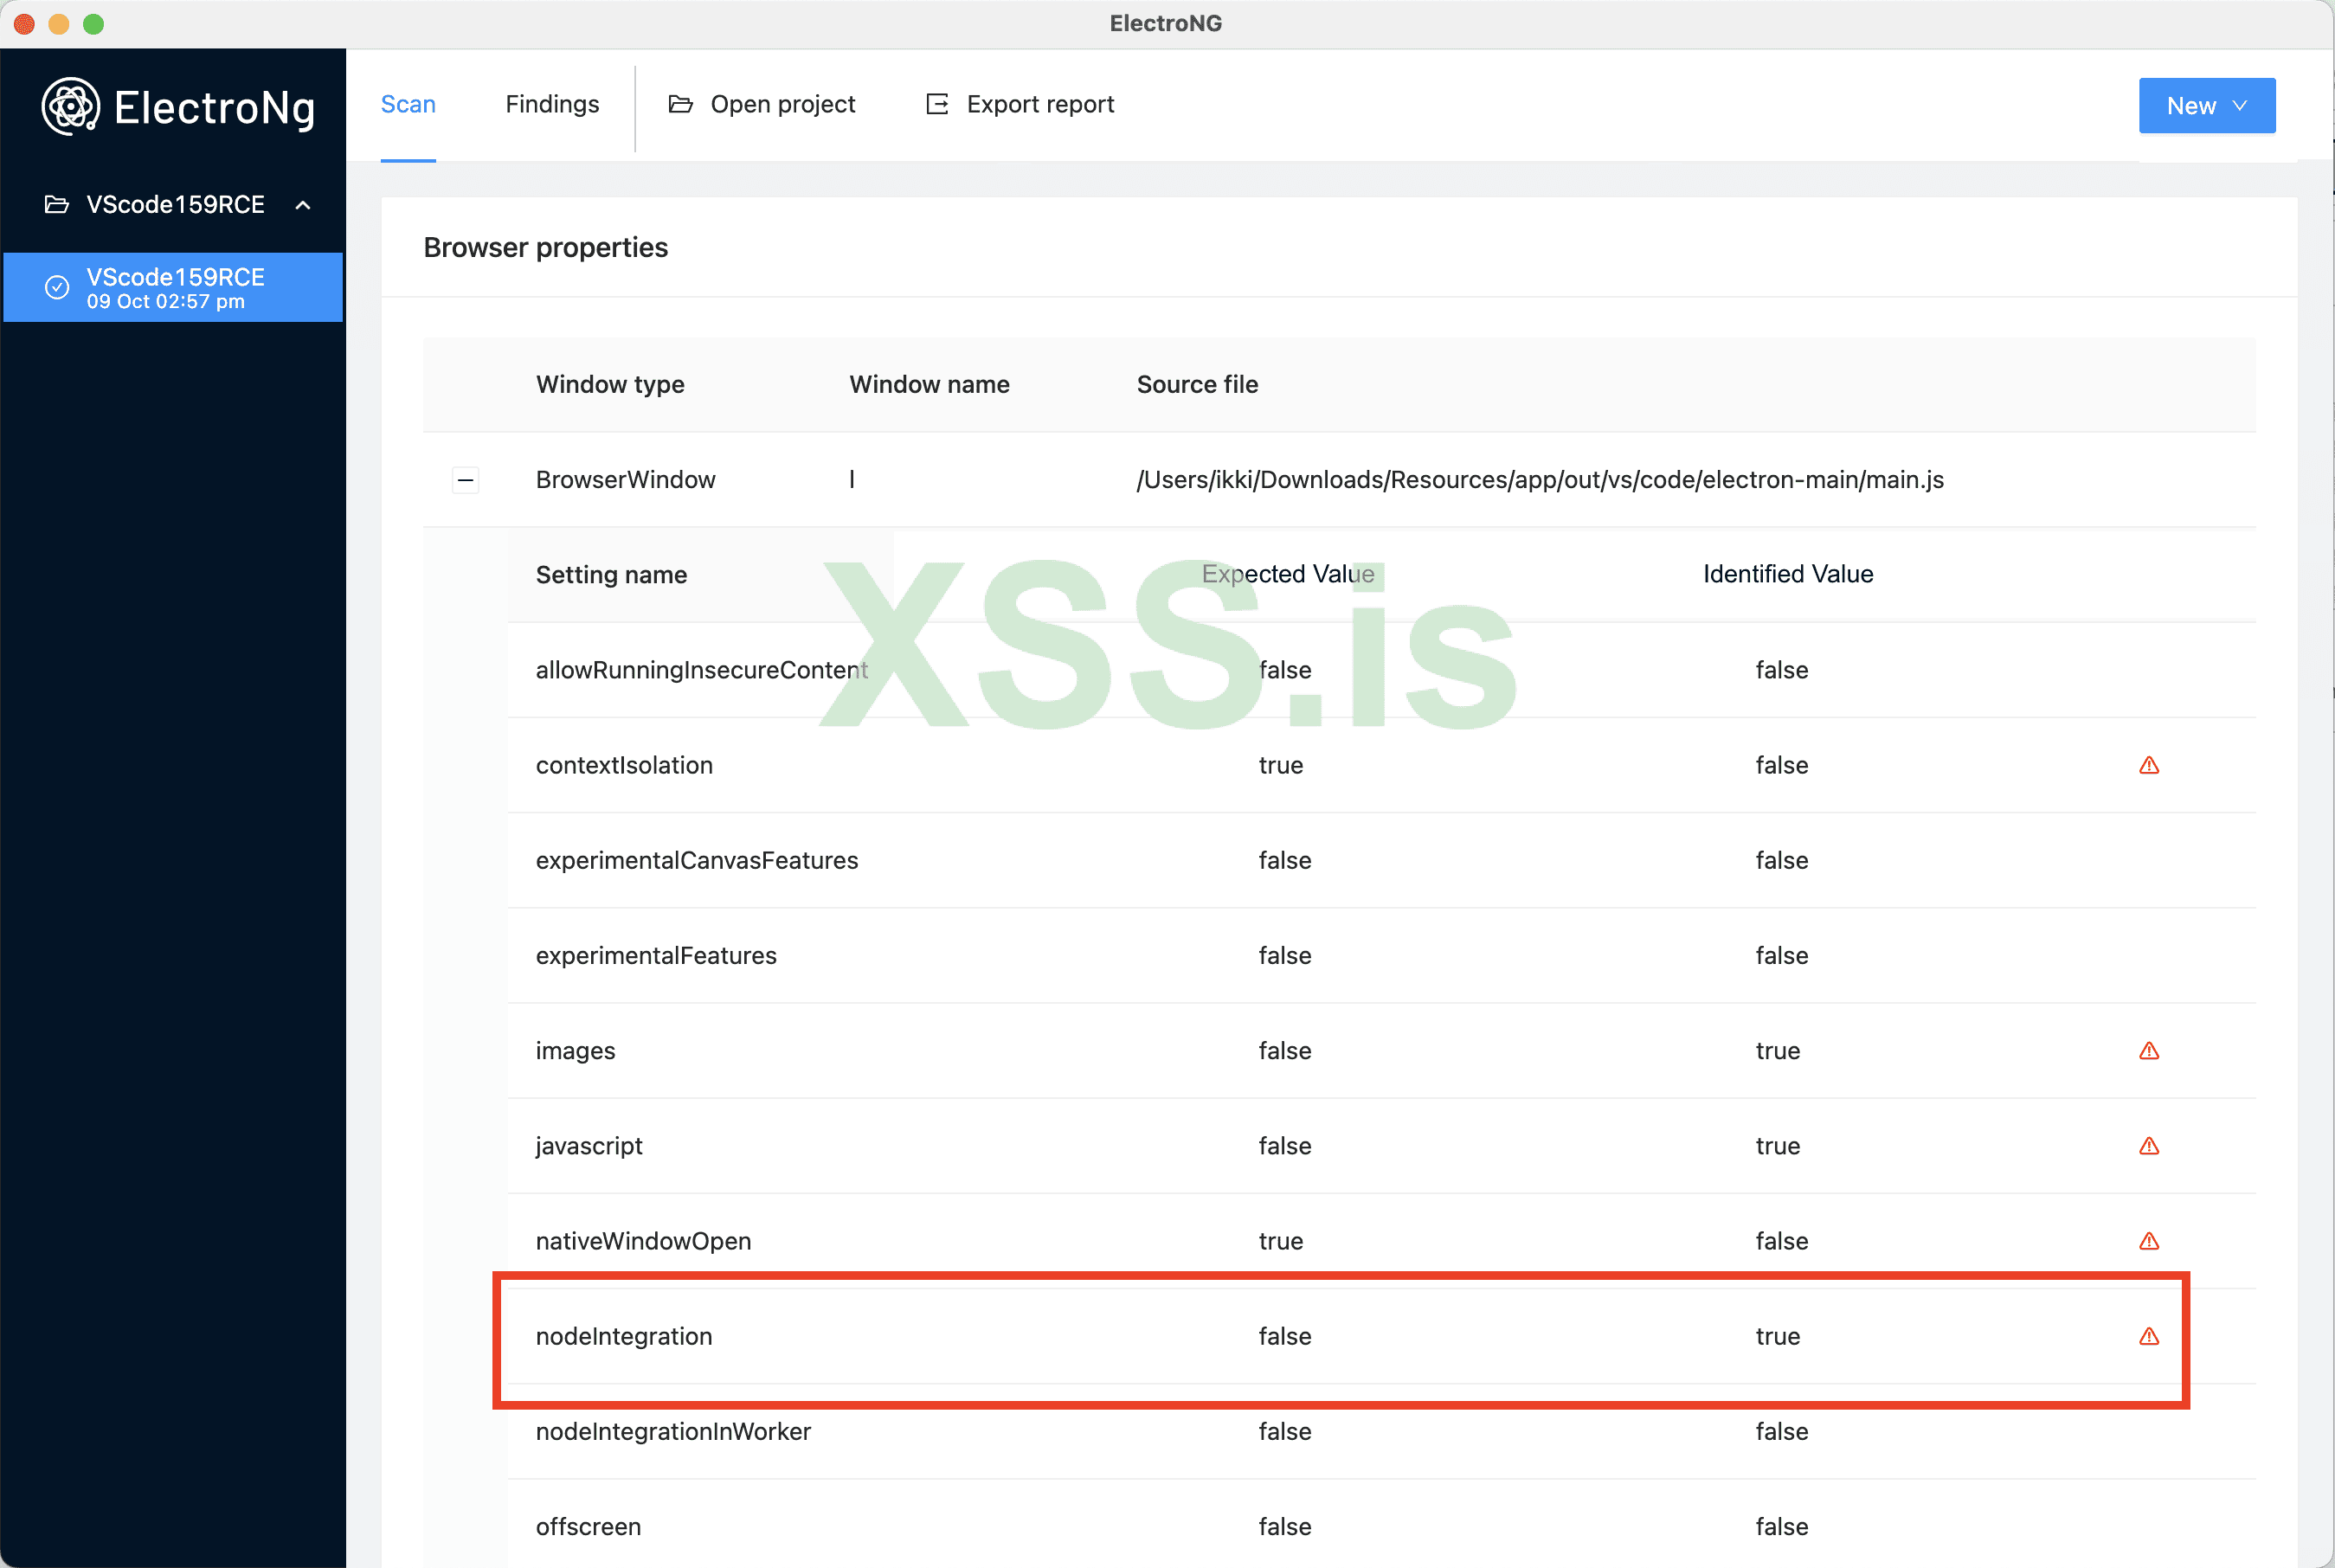Click the folder icon beside VScode159RCE in sidebar
The height and width of the screenshot is (1568, 2335).
[x=57, y=204]
